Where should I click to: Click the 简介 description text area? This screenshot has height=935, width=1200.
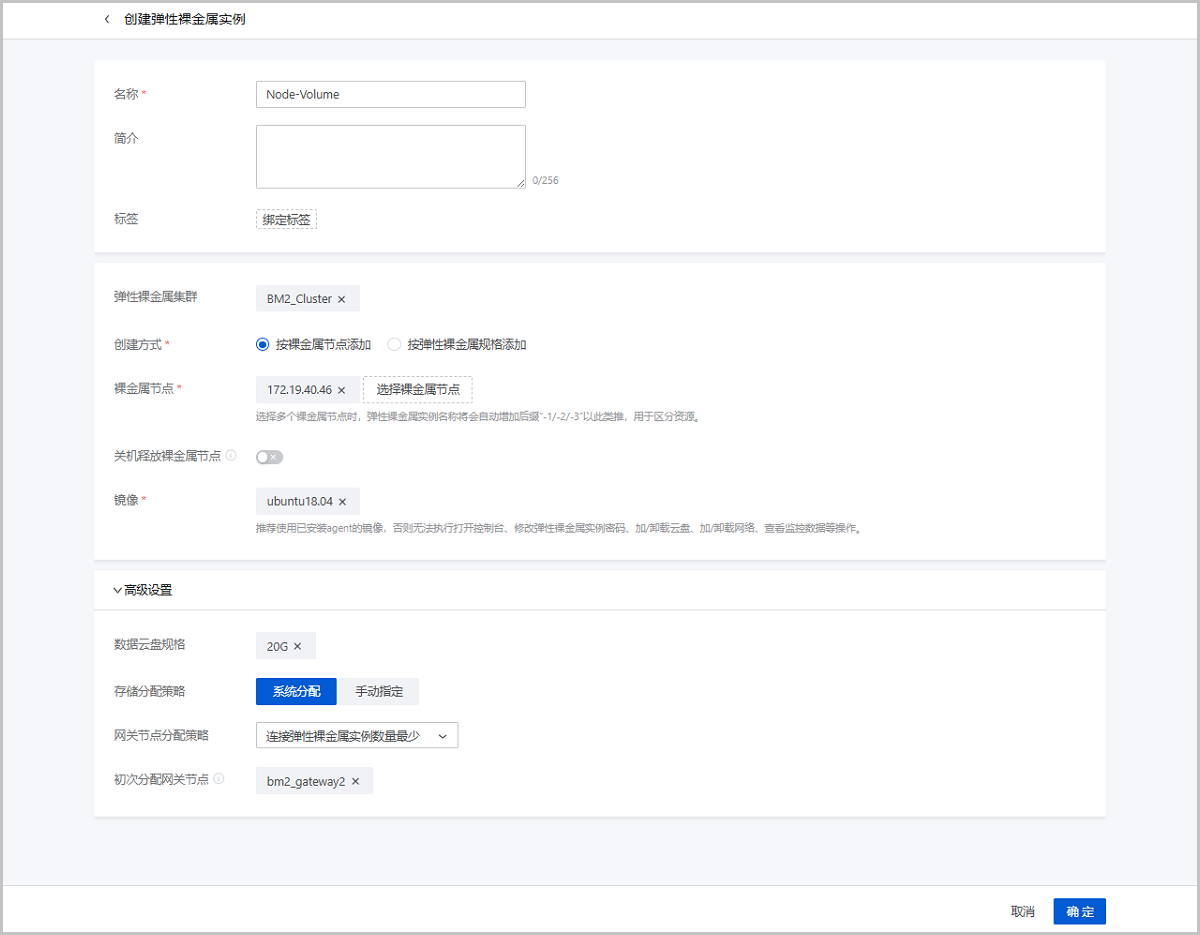[x=390, y=157]
